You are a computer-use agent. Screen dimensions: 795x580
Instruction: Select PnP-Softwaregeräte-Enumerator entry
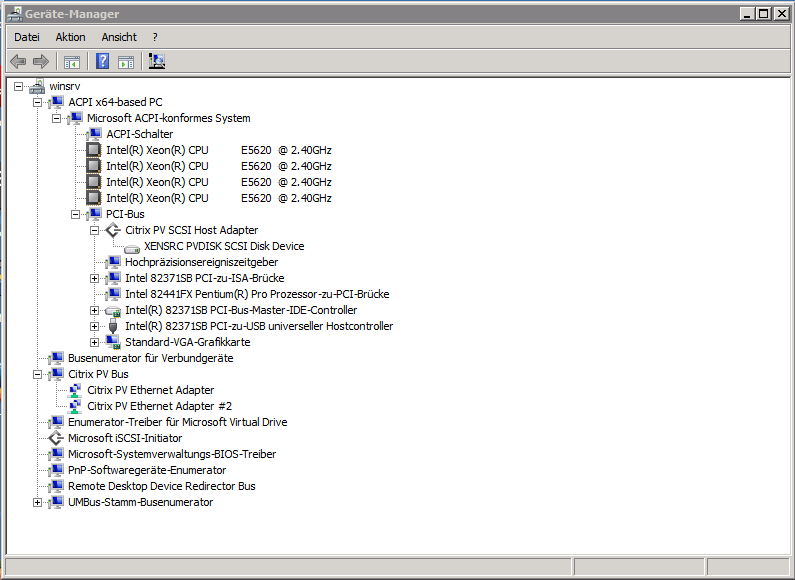point(147,470)
